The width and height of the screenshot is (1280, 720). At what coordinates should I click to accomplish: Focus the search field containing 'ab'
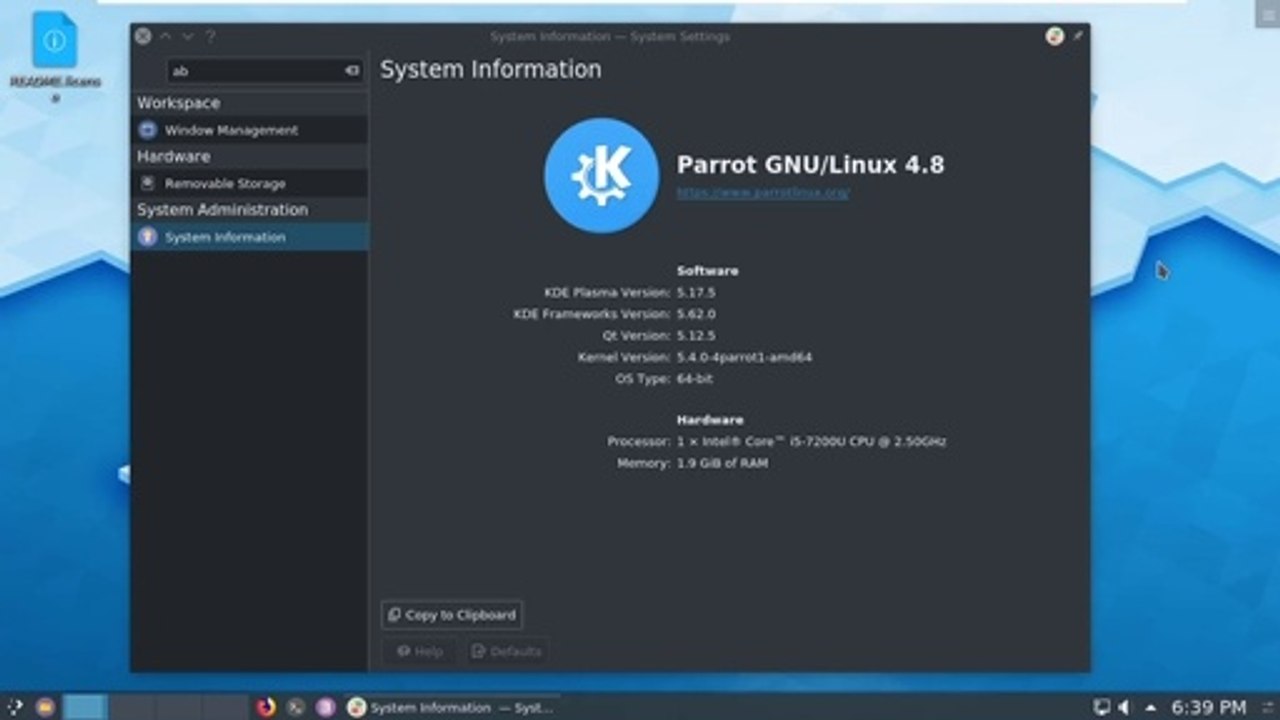[x=266, y=71]
